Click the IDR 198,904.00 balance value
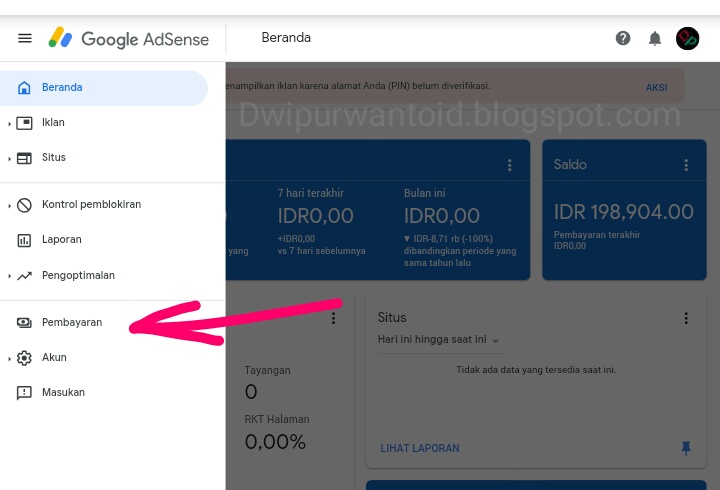Image resolution: width=720 pixels, height=490 pixels. tap(624, 212)
